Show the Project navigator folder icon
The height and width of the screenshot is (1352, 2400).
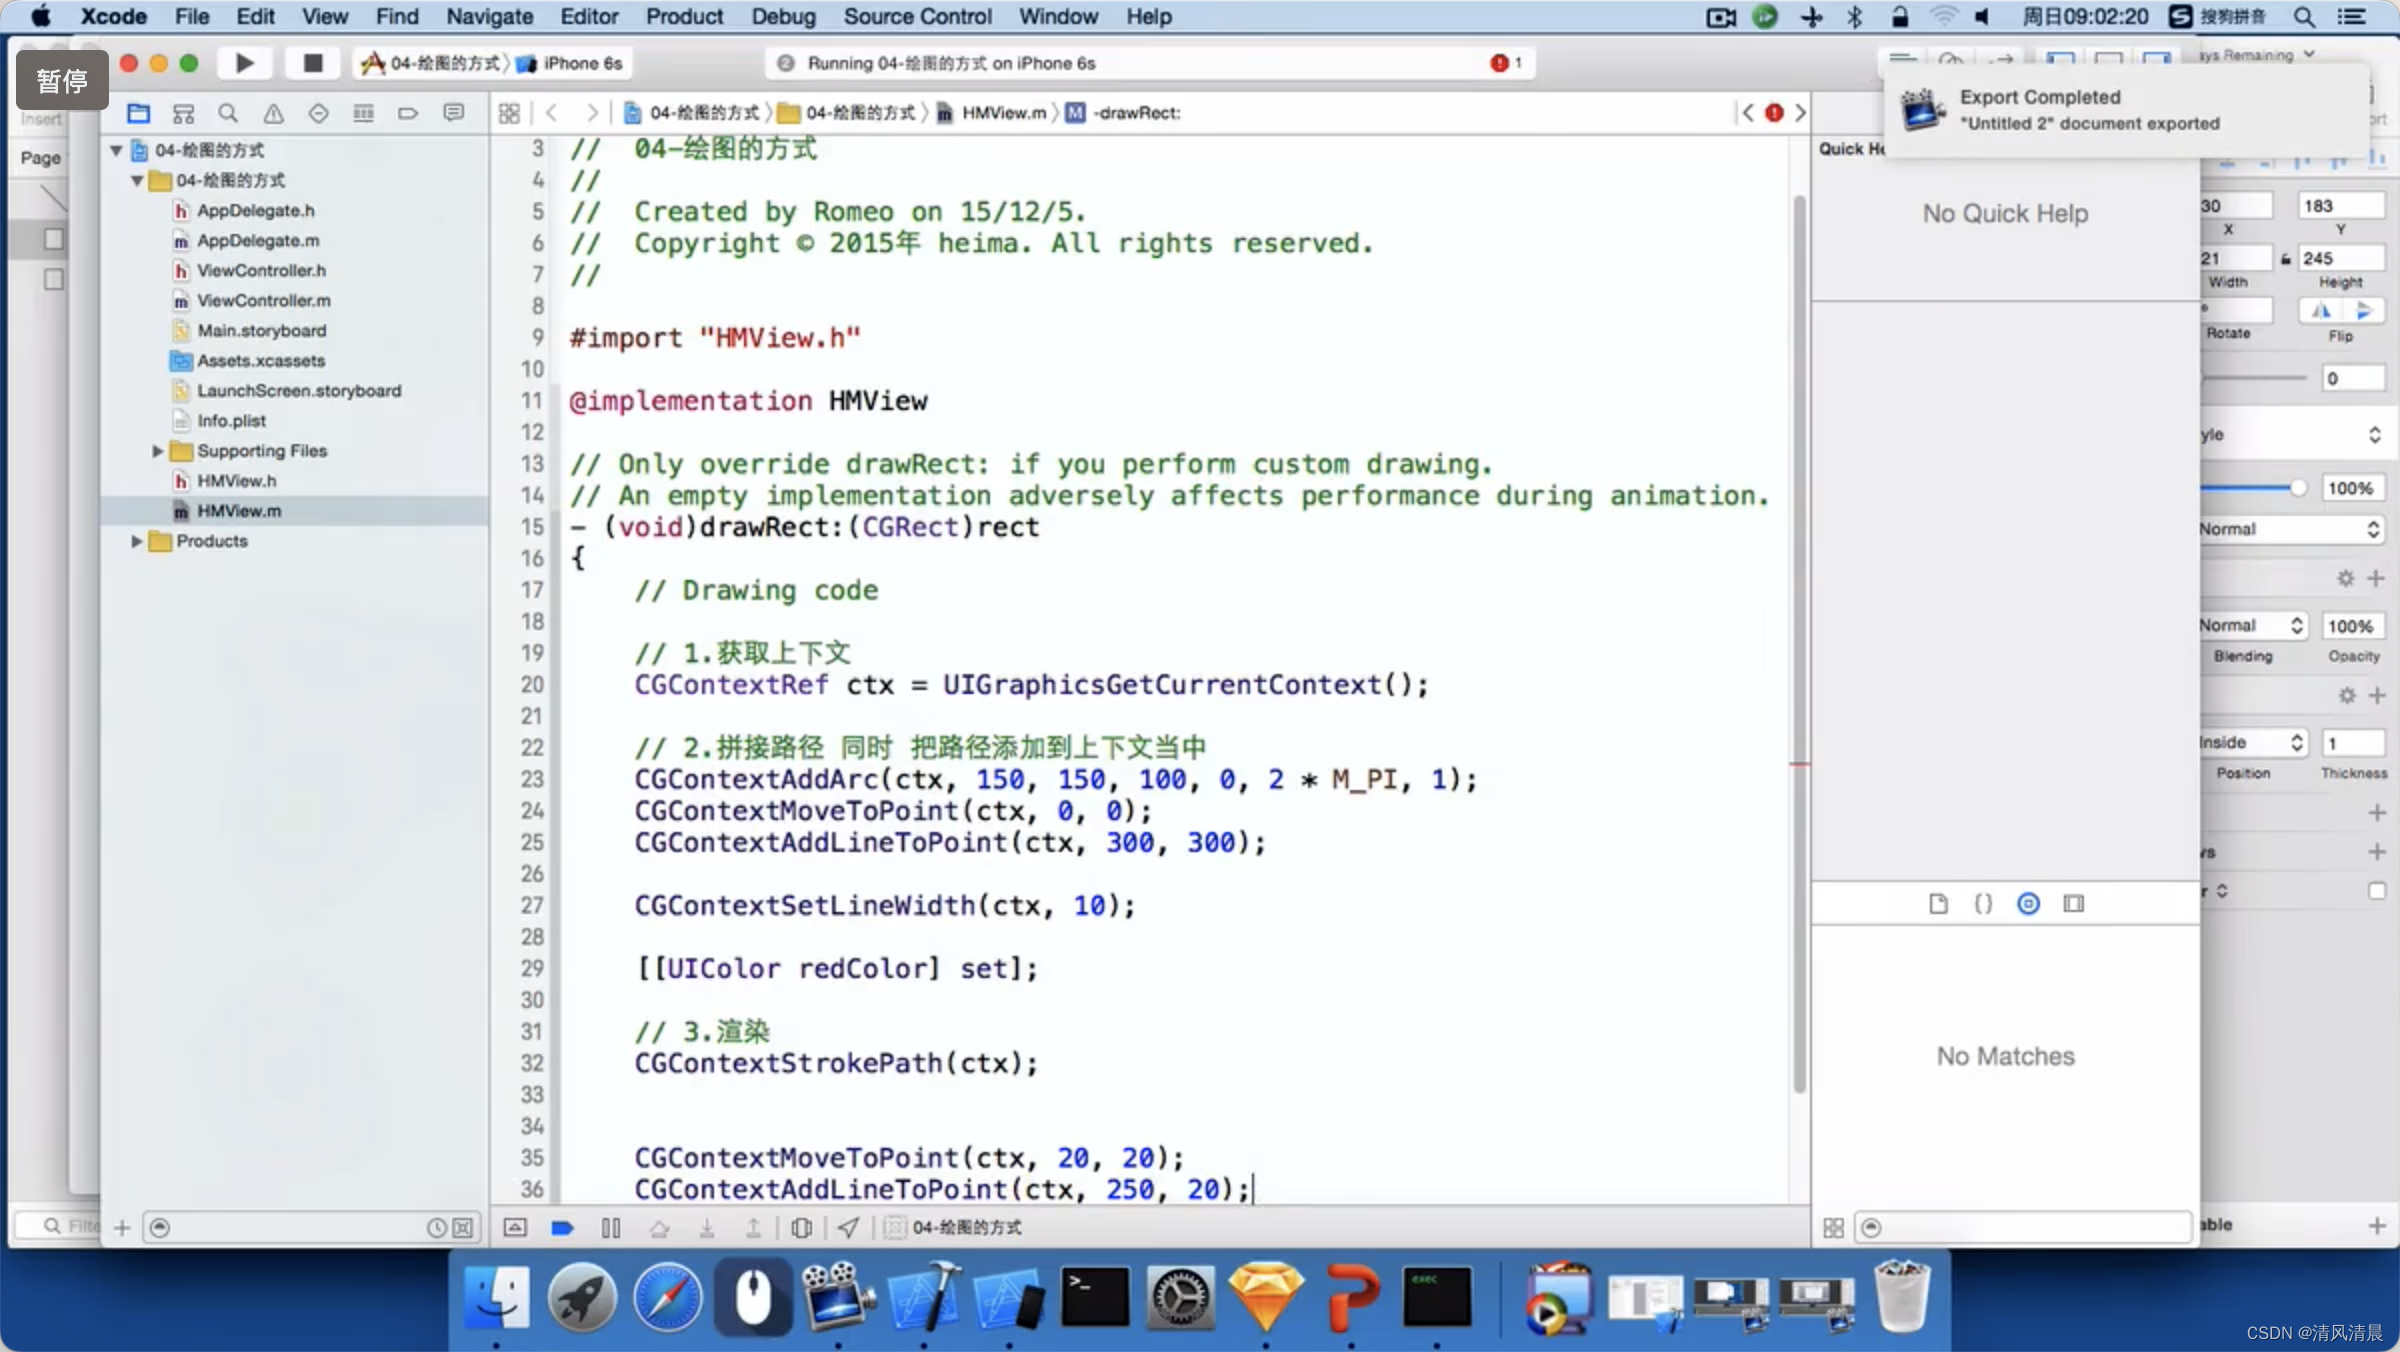[138, 113]
